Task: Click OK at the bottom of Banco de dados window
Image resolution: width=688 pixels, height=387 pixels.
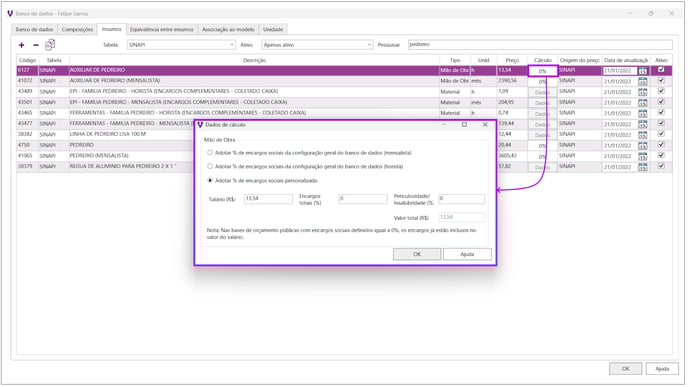Action: (625, 369)
